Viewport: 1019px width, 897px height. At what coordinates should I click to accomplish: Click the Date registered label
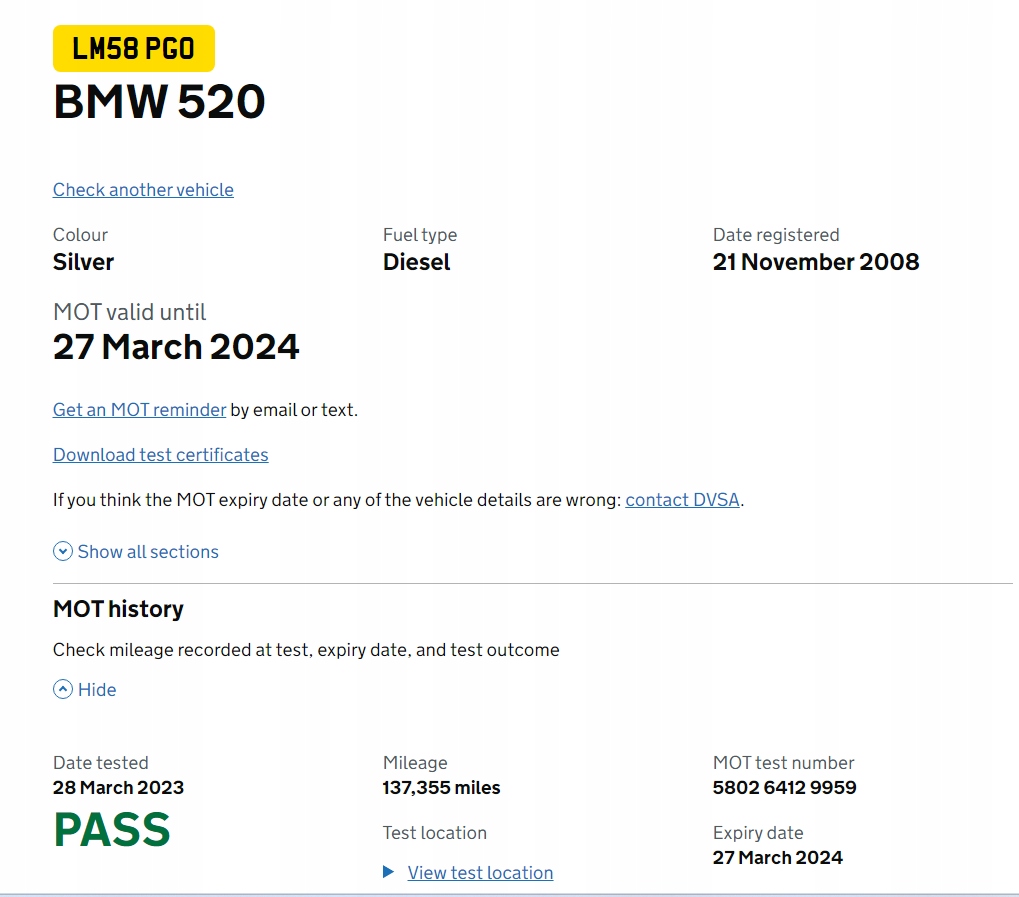pos(776,235)
